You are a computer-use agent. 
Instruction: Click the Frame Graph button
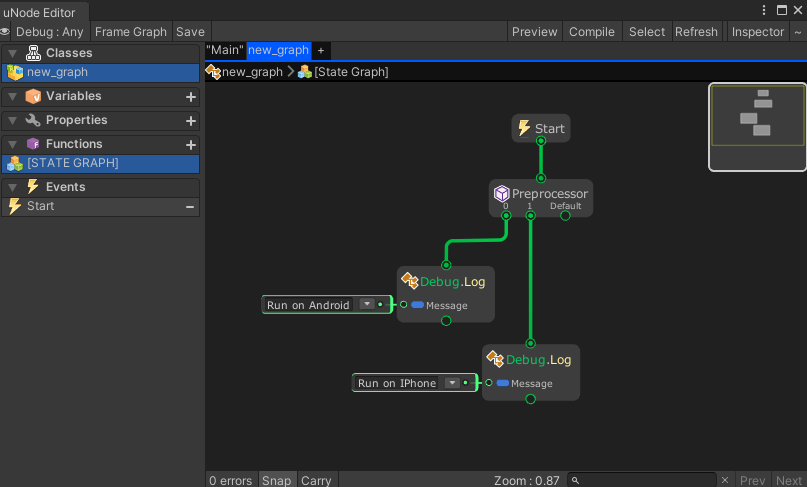click(131, 32)
